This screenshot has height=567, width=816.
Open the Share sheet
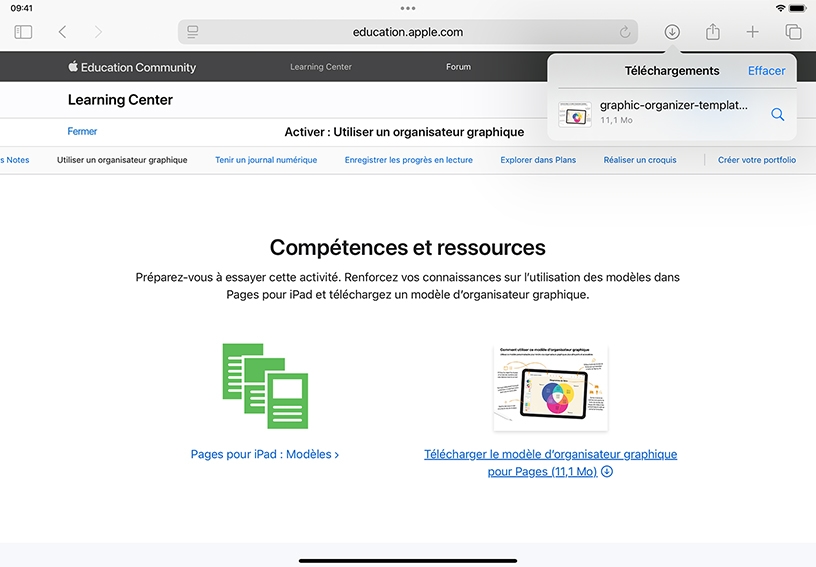point(712,32)
